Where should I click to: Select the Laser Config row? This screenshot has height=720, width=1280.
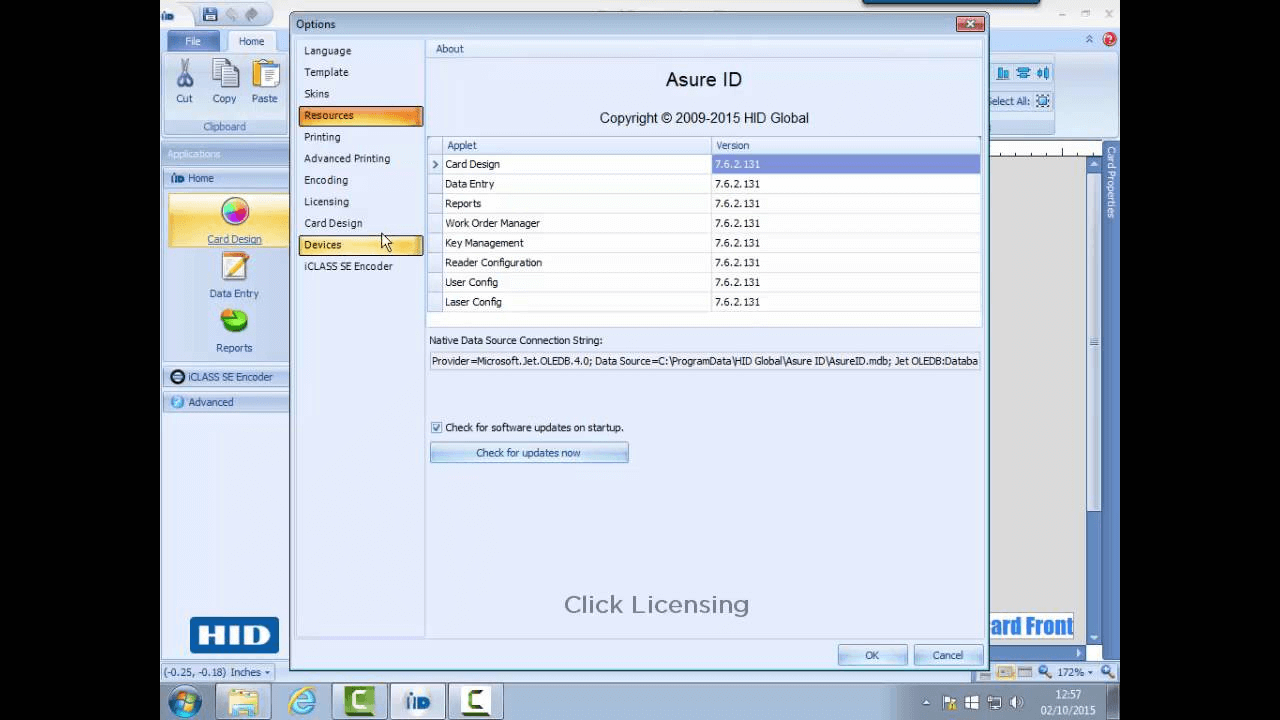(705, 302)
